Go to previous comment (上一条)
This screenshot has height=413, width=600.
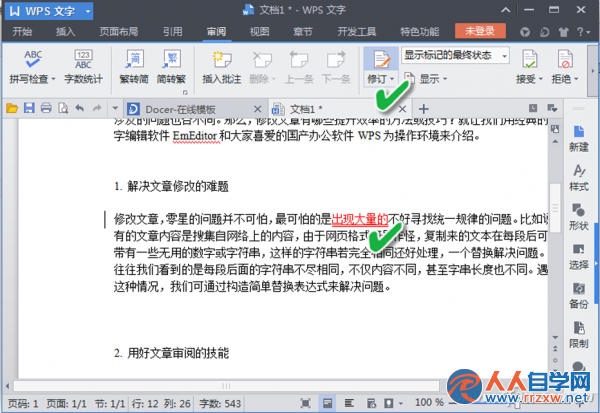(x=299, y=67)
